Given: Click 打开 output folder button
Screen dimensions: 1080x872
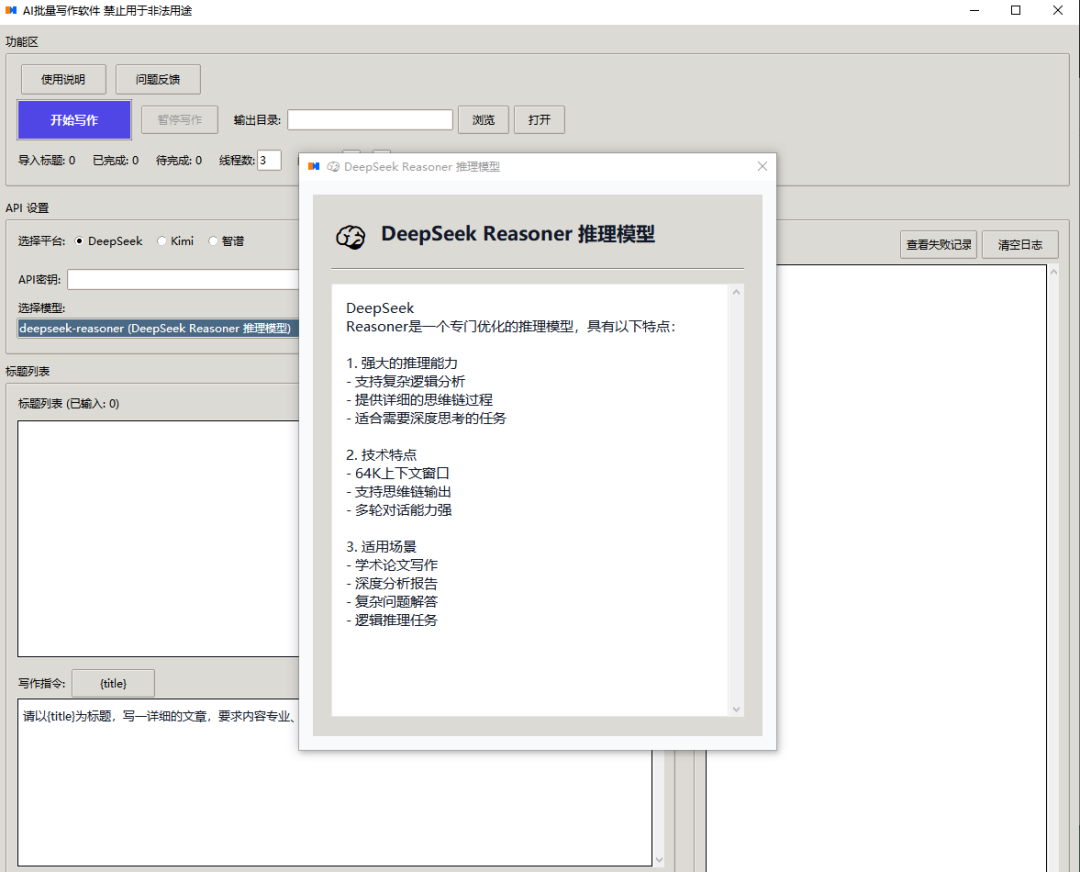Looking at the screenshot, I should click(539, 120).
